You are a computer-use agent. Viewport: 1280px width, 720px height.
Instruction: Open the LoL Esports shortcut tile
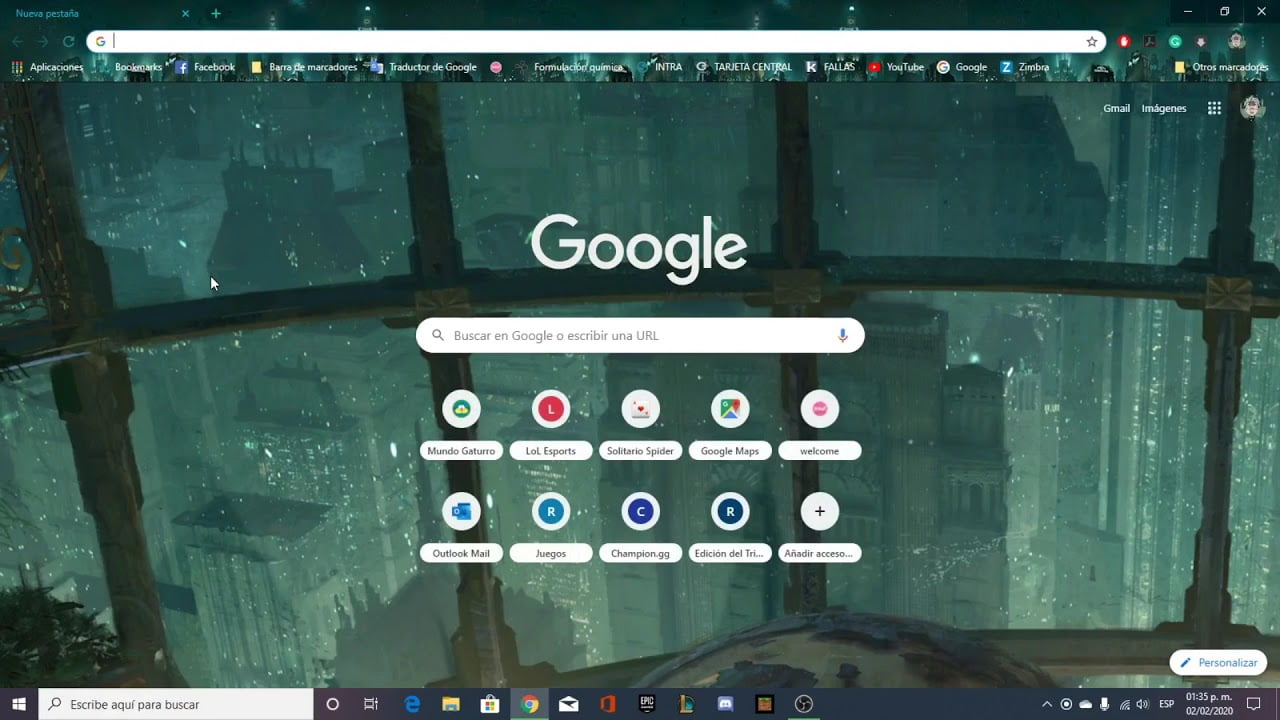pyautogui.click(x=551, y=425)
